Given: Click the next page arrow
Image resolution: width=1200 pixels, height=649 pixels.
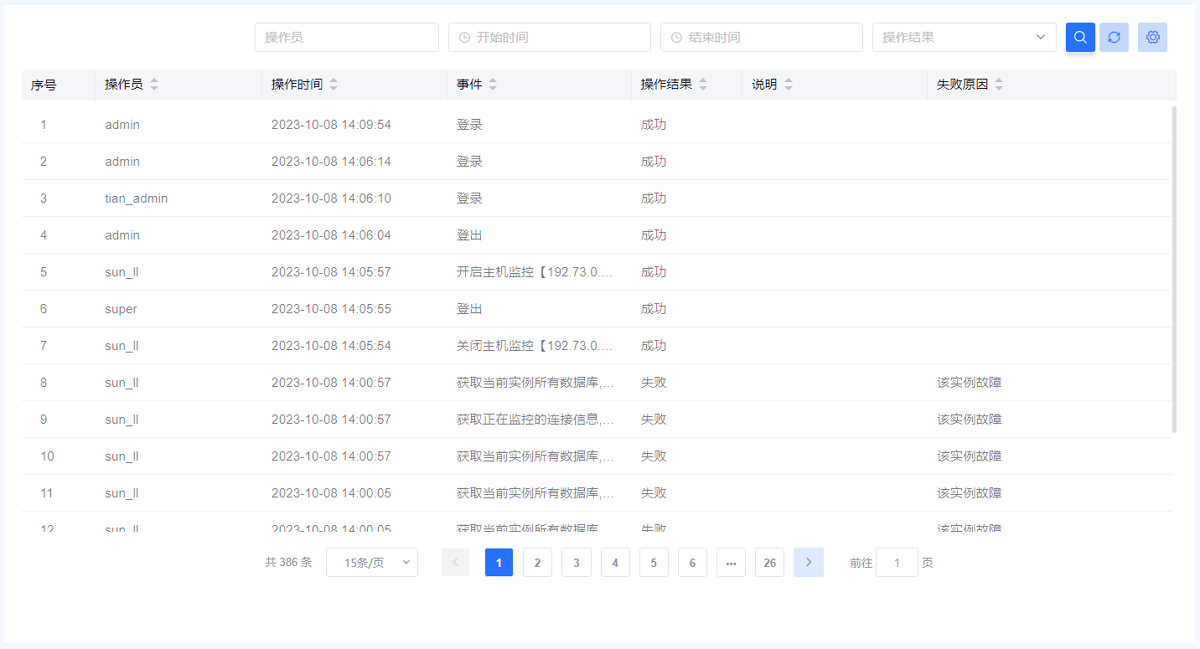Looking at the screenshot, I should [808, 563].
